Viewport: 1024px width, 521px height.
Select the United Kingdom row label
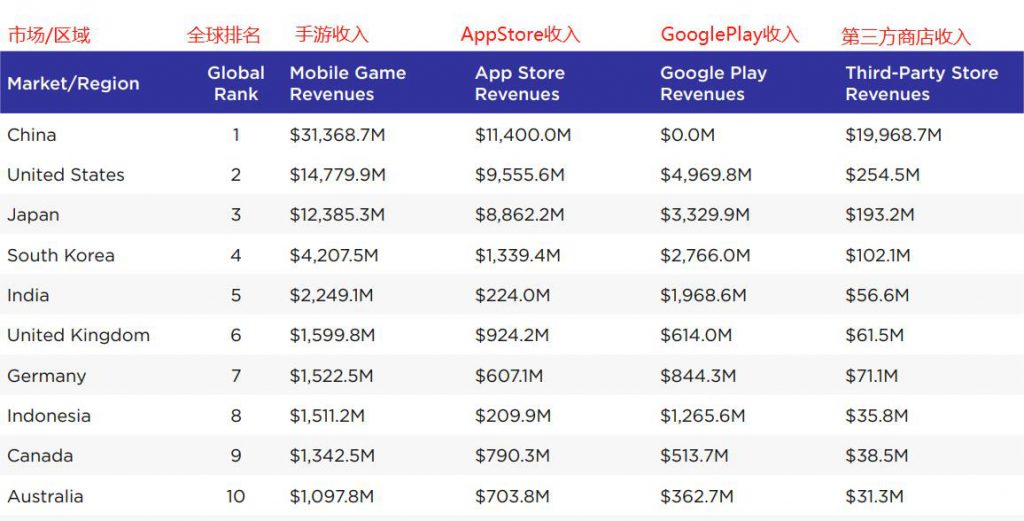point(78,336)
